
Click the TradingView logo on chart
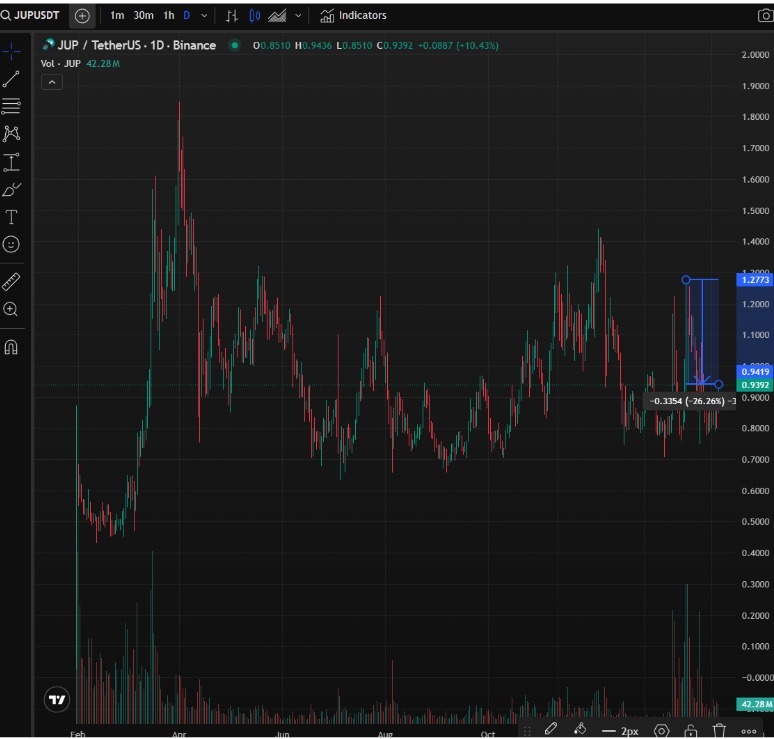pyautogui.click(x=57, y=700)
